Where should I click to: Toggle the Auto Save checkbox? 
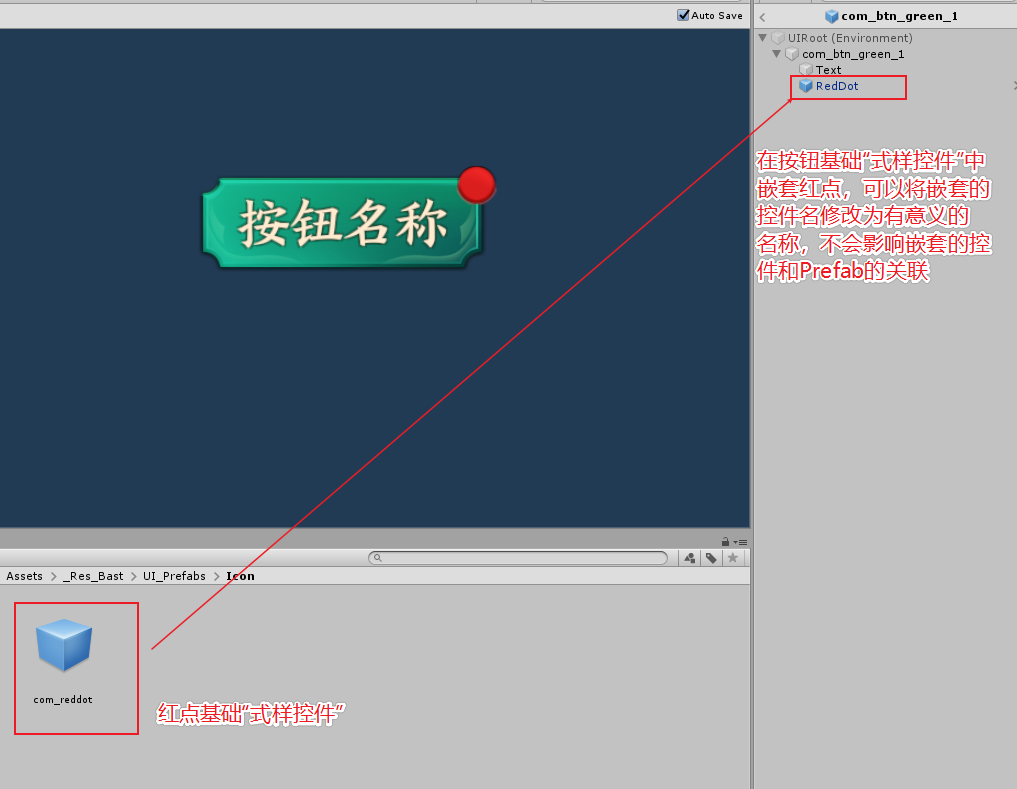coord(683,15)
